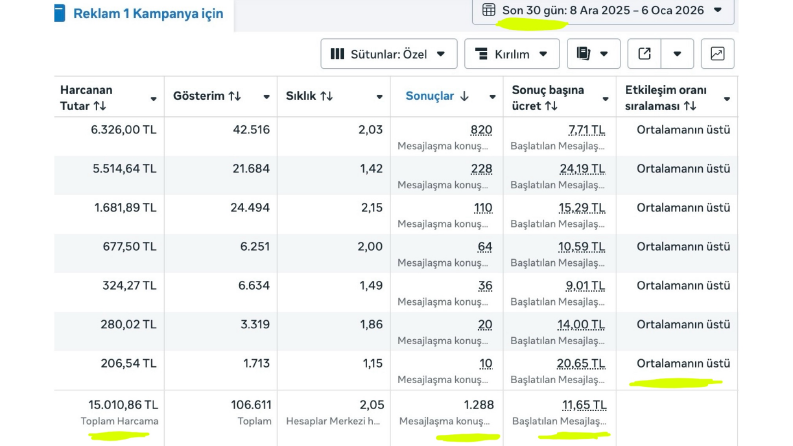Click the 10,59 TL cost per result

click(x=582, y=247)
